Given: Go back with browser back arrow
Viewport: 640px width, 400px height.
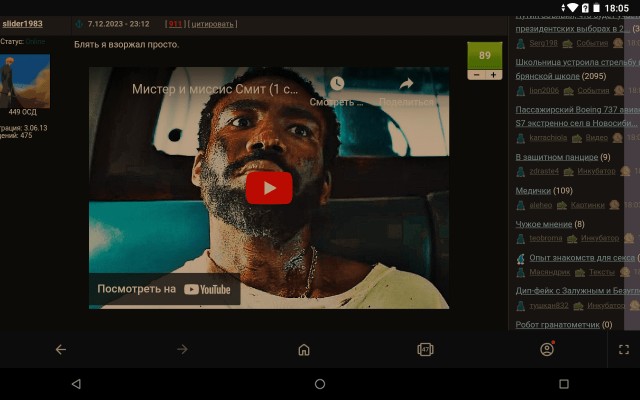Looking at the screenshot, I should tap(61, 349).
